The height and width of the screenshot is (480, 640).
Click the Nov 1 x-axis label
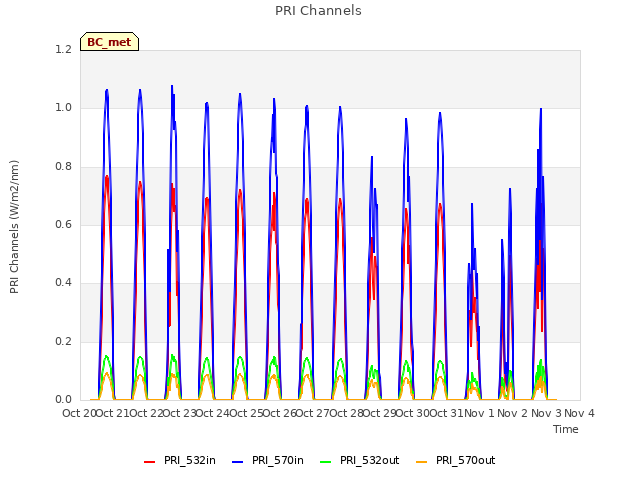coord(479,413)
